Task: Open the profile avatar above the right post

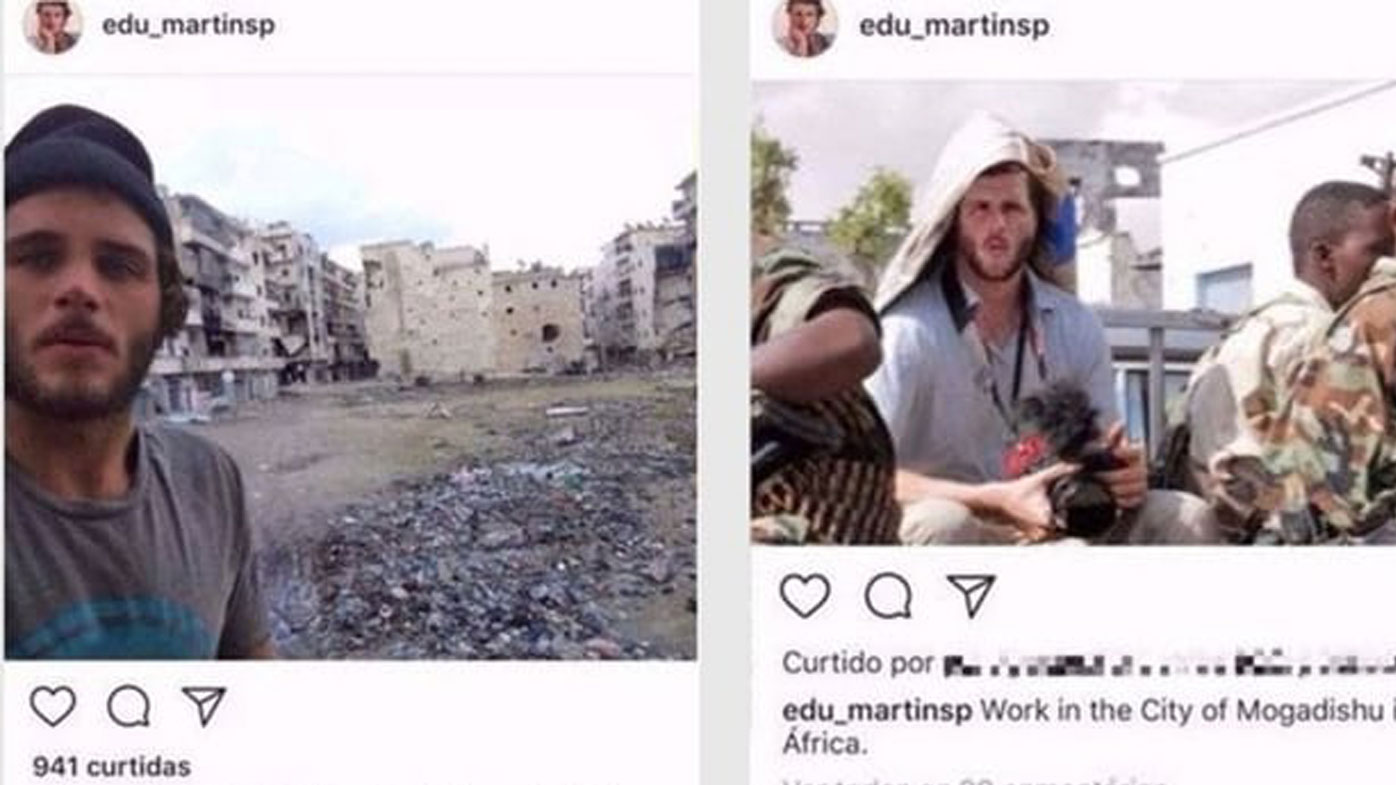Action: (x=805, y=27)
